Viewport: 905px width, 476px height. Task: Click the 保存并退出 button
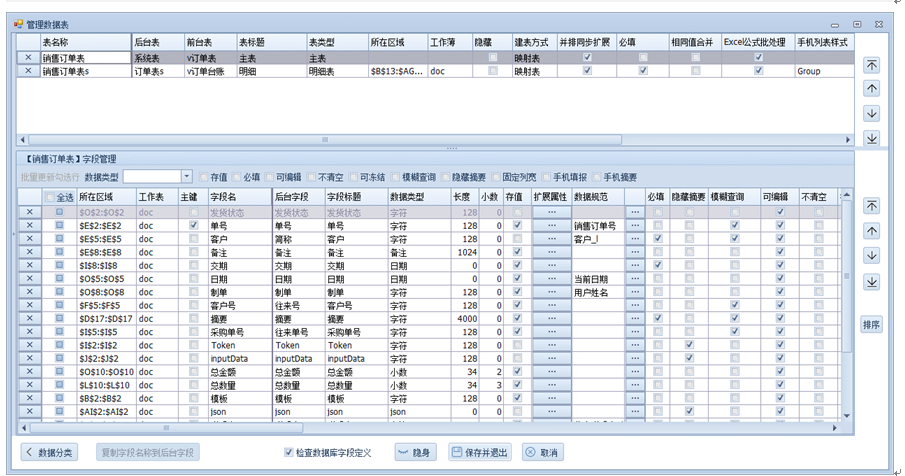(480, 452)
